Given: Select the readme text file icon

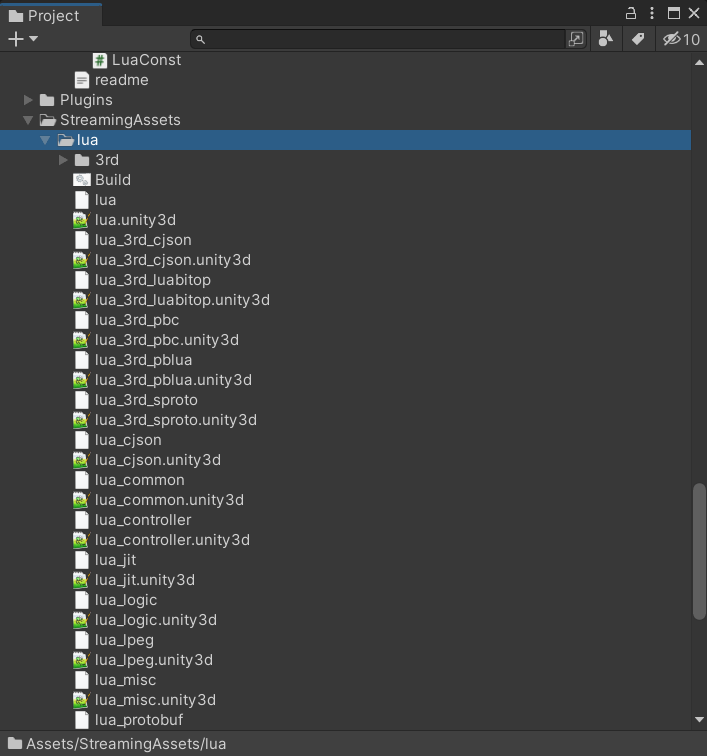Looking at the screenshot, I should tap(82, 80).
